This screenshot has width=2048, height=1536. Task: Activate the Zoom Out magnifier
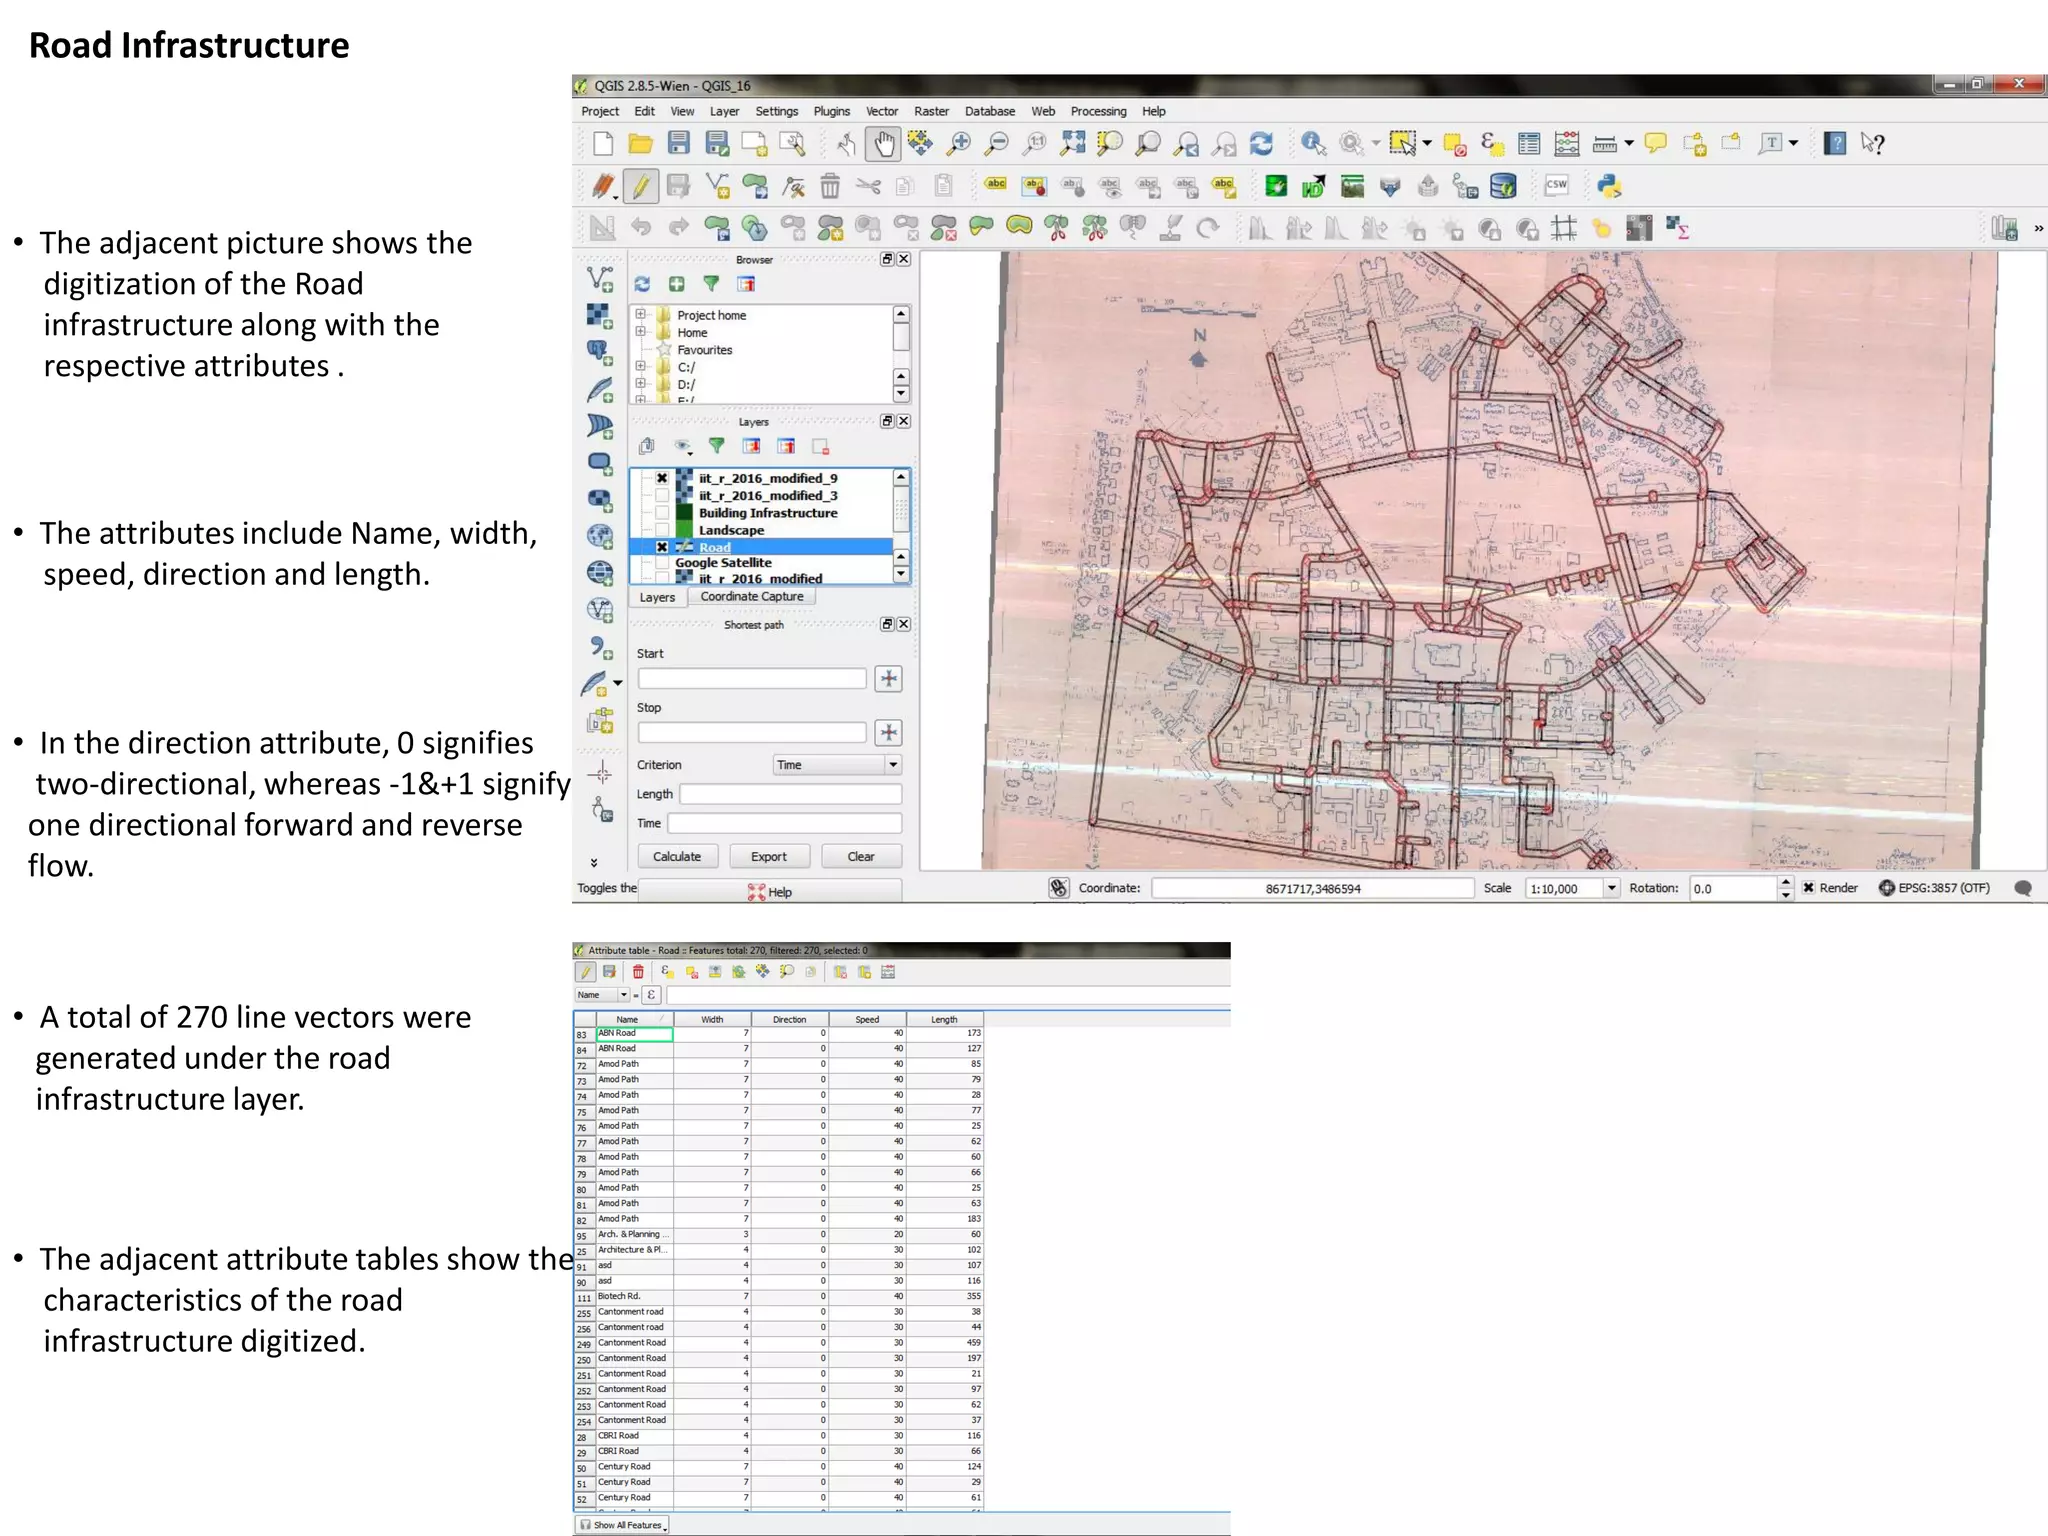997,144
